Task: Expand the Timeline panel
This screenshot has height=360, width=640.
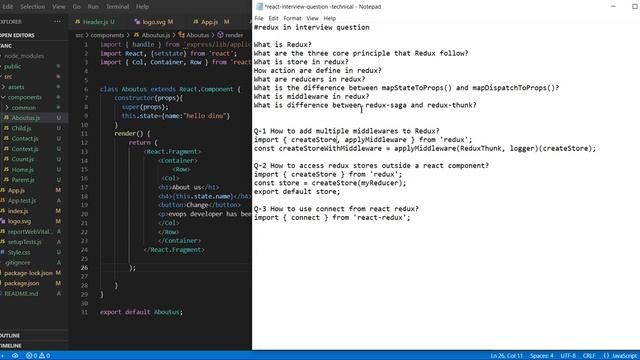Action: (11, 346)
